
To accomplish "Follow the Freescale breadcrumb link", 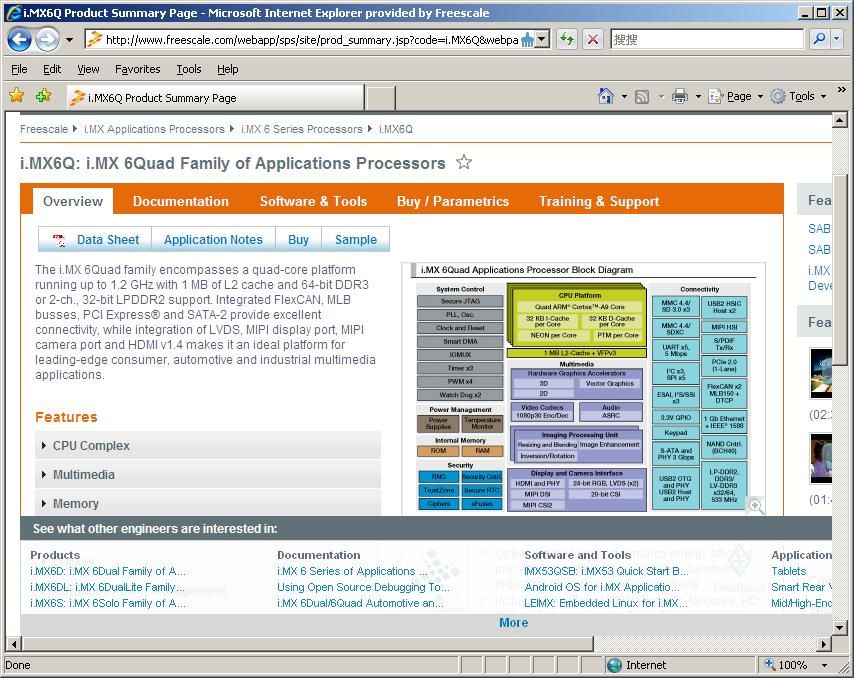I will tap(44, 129).
